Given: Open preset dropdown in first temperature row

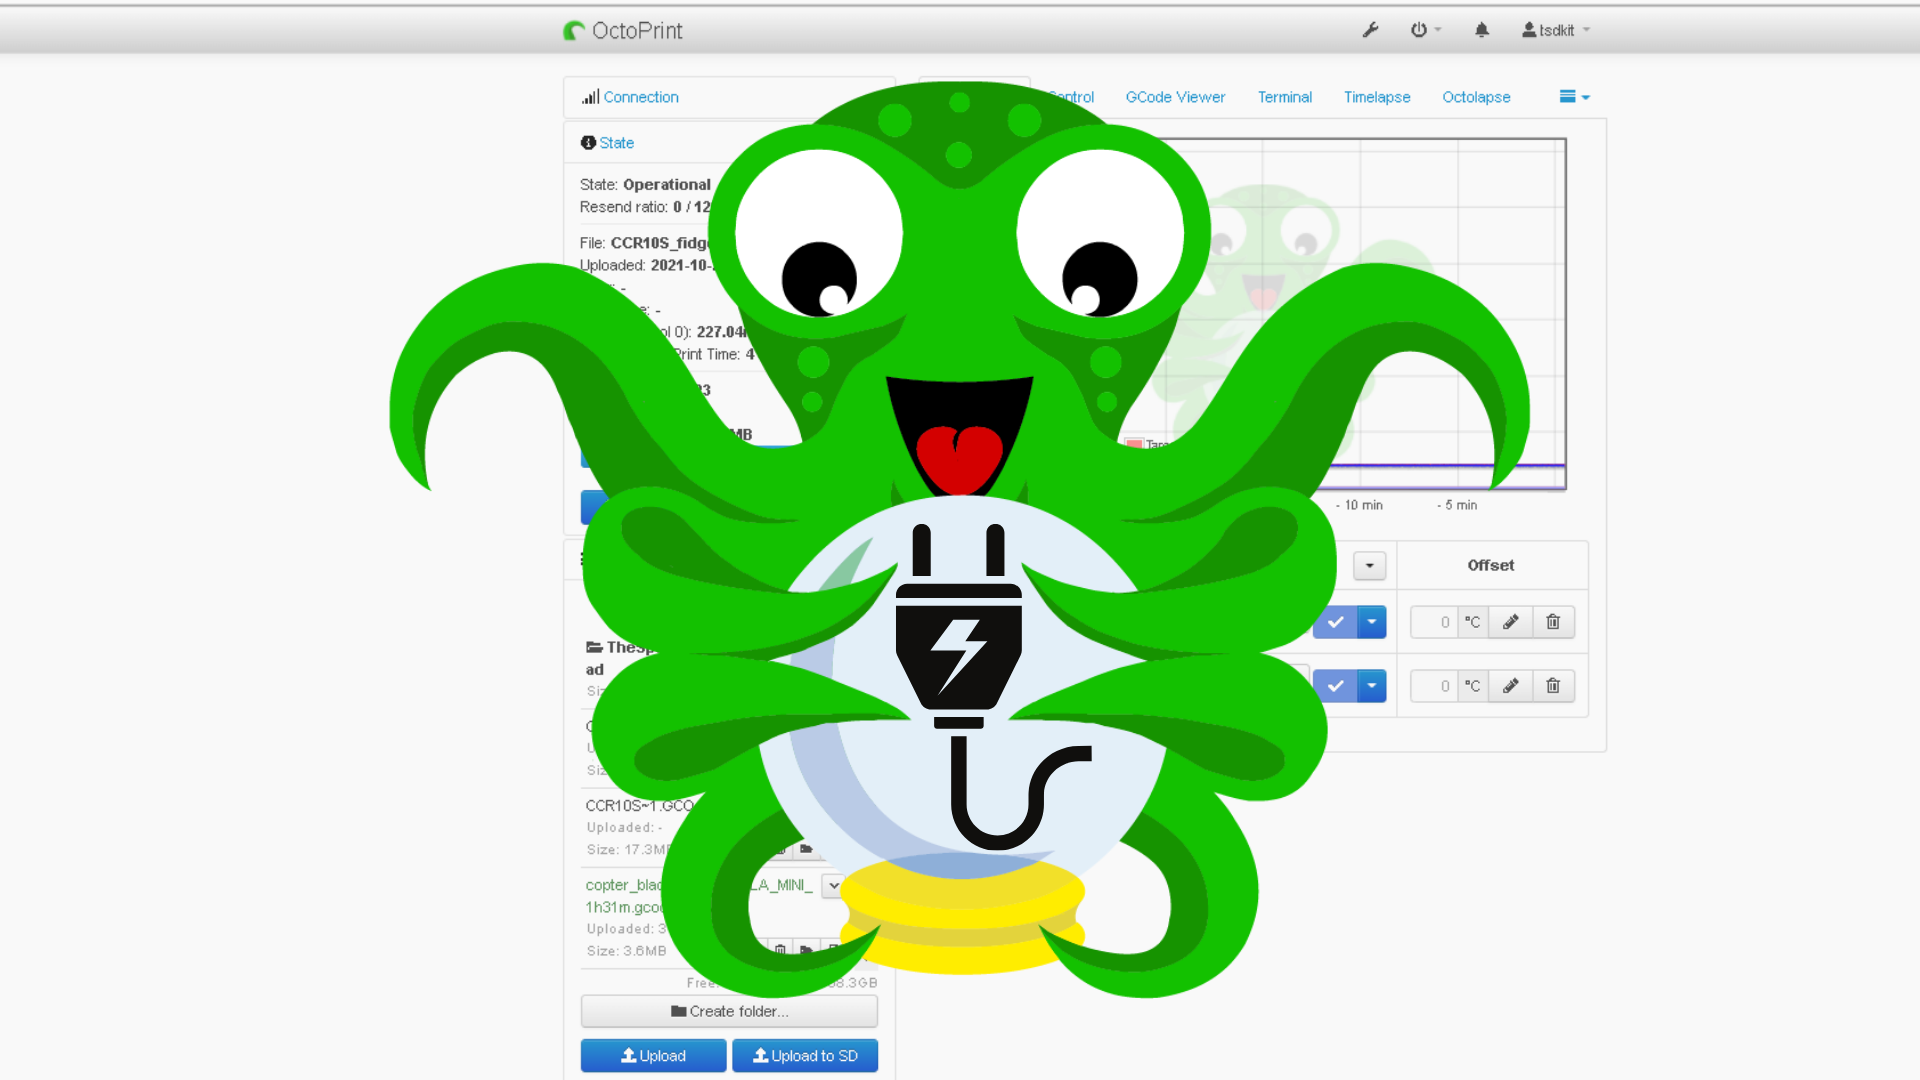Looking at the screenshot, I should 1372,622.
